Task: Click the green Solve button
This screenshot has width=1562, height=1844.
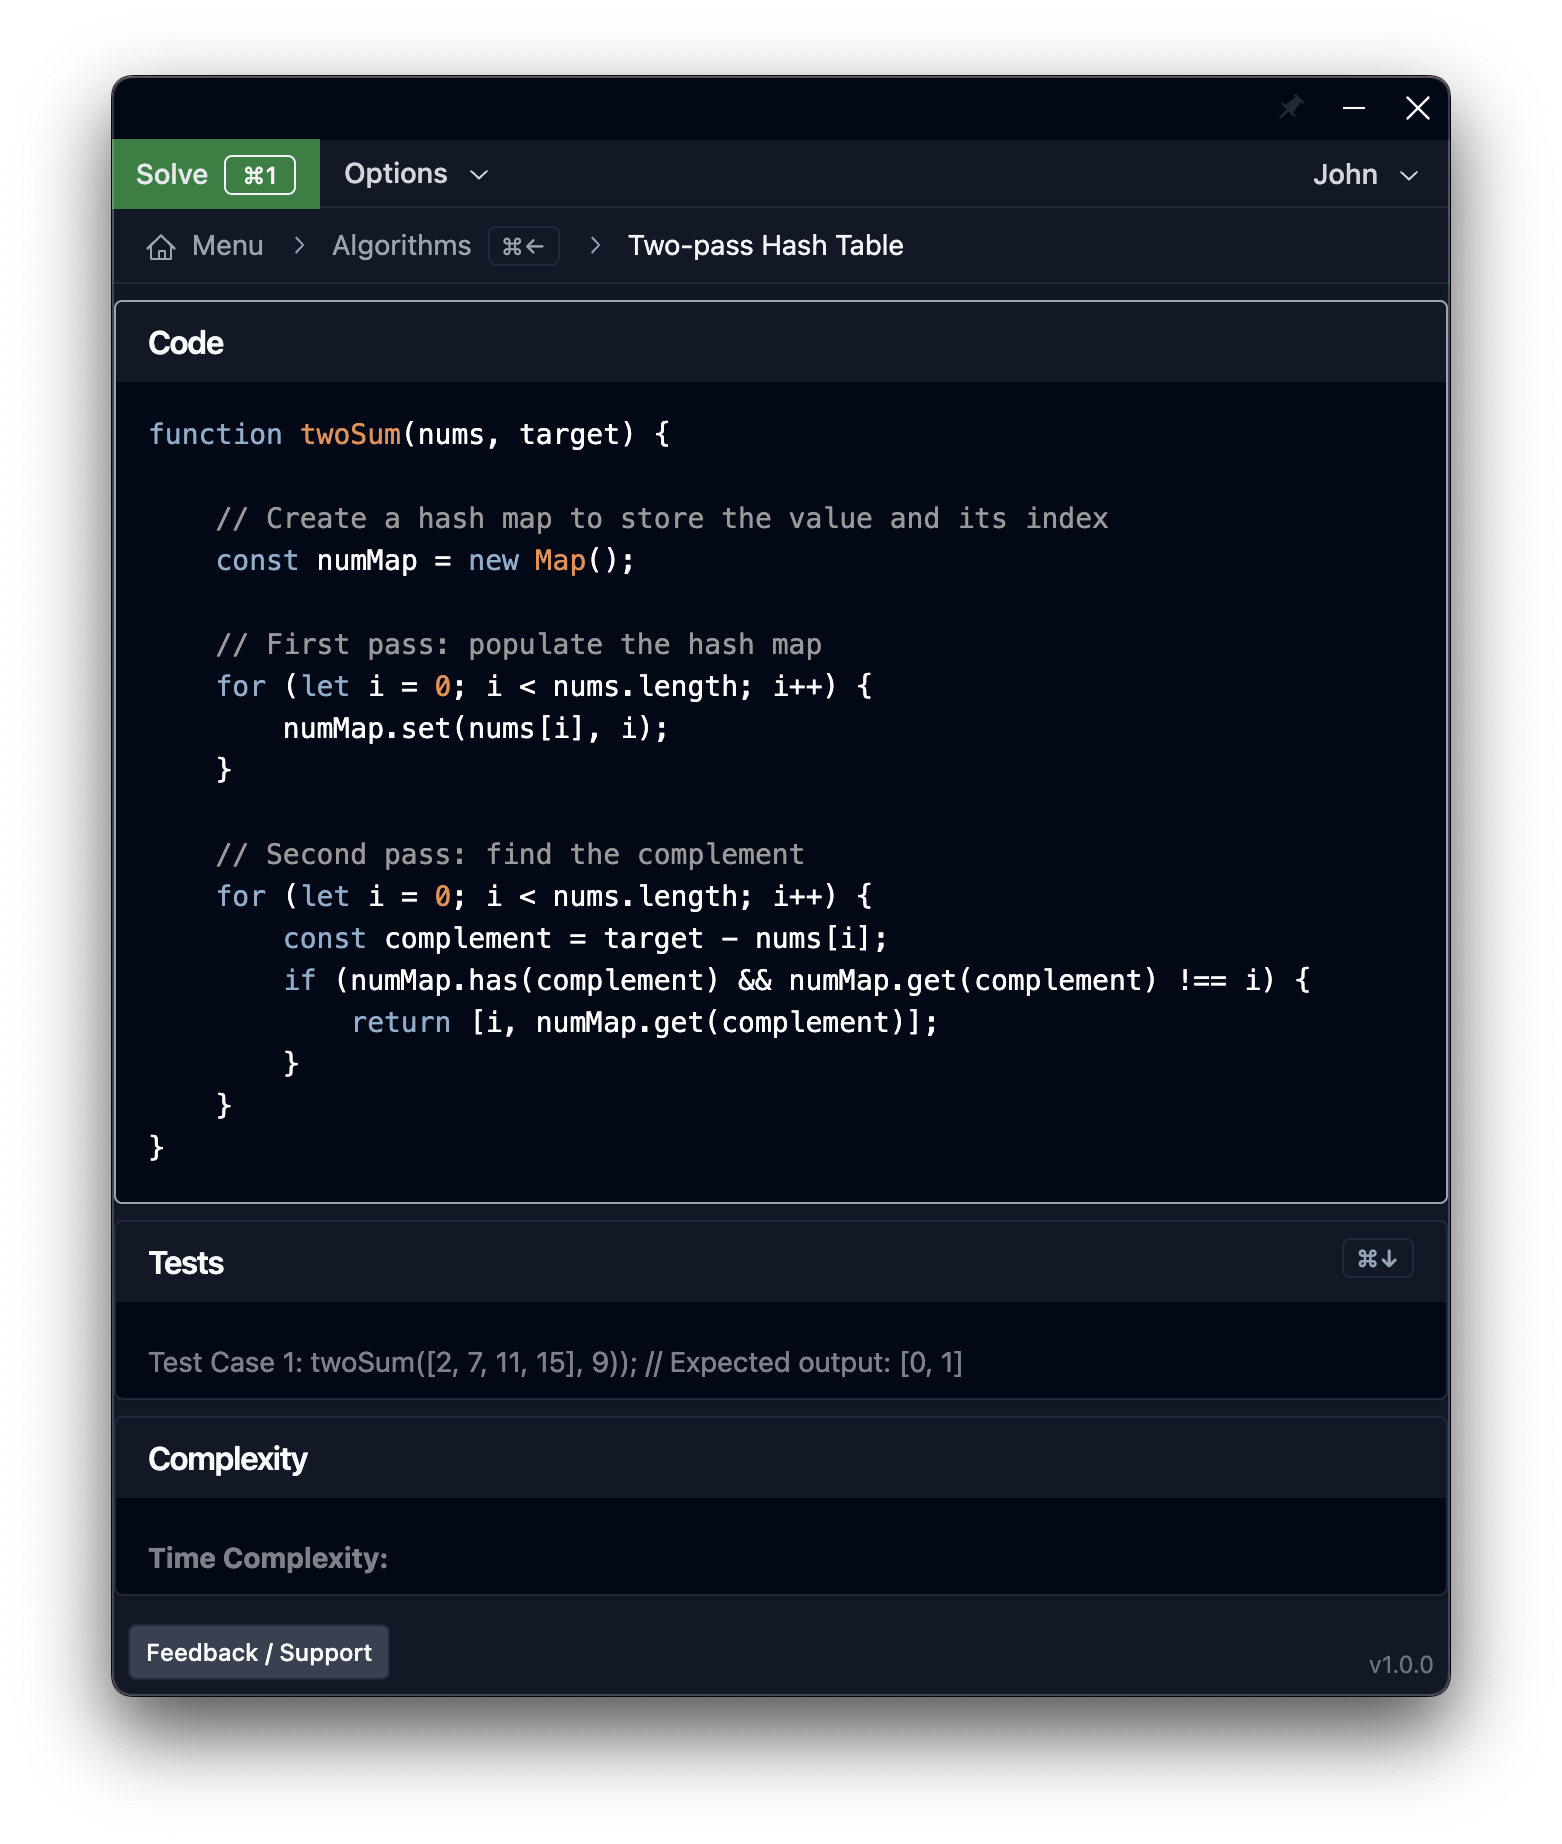Action: pyautogui.click(x=216, y=174)
